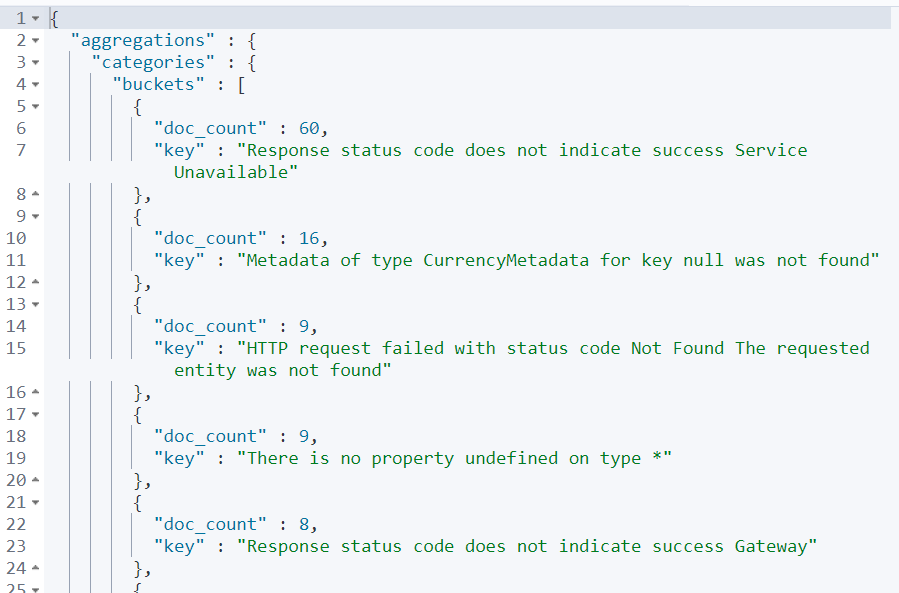
Task: Collapse the bucket starting on line 13
Action: click(x=36, y=305)
